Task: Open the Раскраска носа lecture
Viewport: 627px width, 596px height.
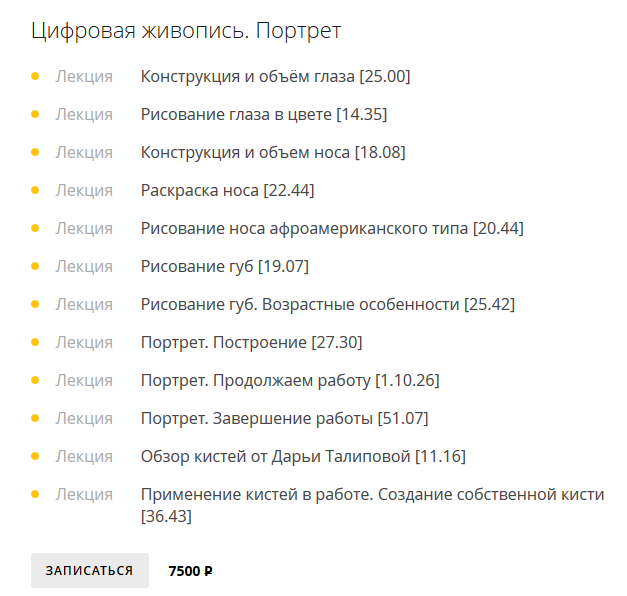Action: point(228,191)
